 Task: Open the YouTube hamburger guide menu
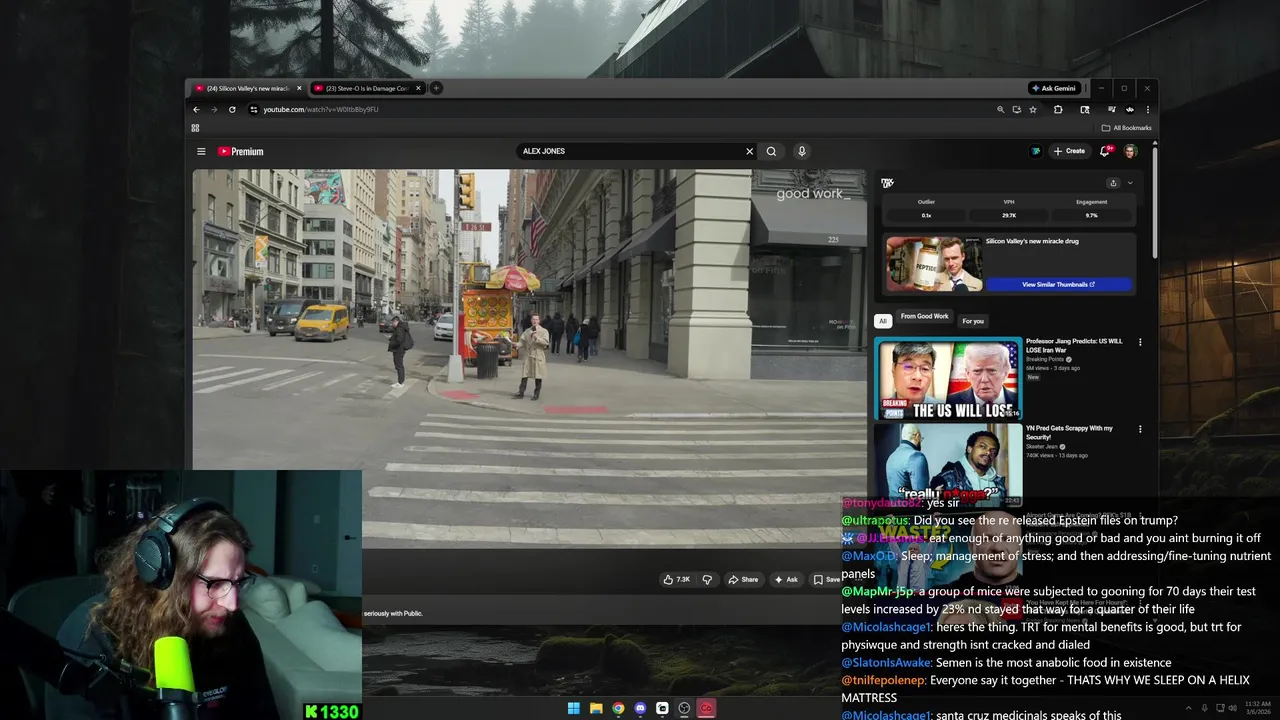[201, 151]
